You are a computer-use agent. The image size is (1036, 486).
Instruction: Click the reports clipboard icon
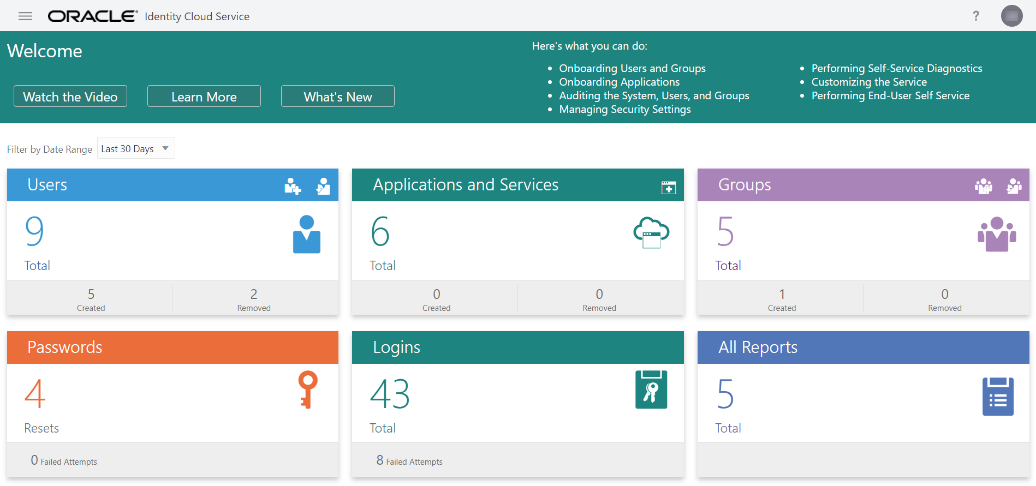click(x=998, y=396)
